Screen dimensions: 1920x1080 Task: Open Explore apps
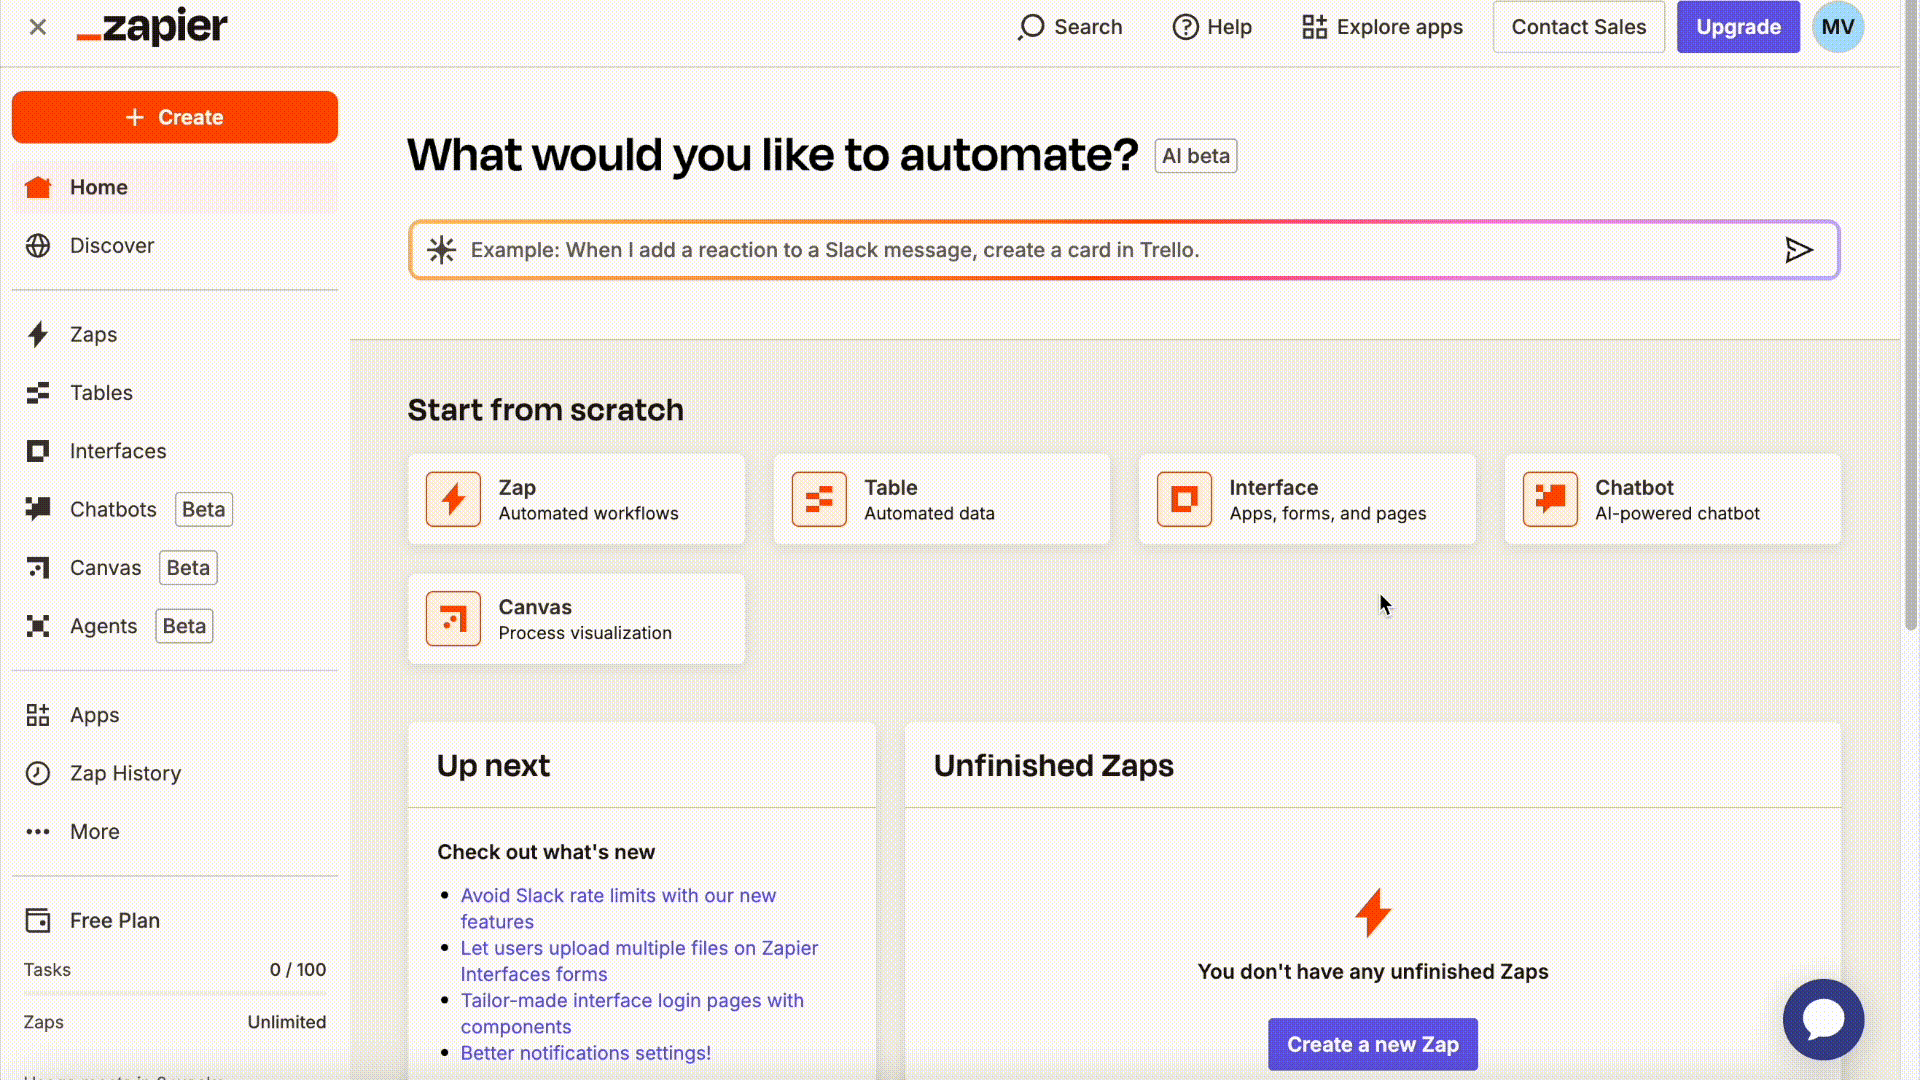coord(1382,27)
